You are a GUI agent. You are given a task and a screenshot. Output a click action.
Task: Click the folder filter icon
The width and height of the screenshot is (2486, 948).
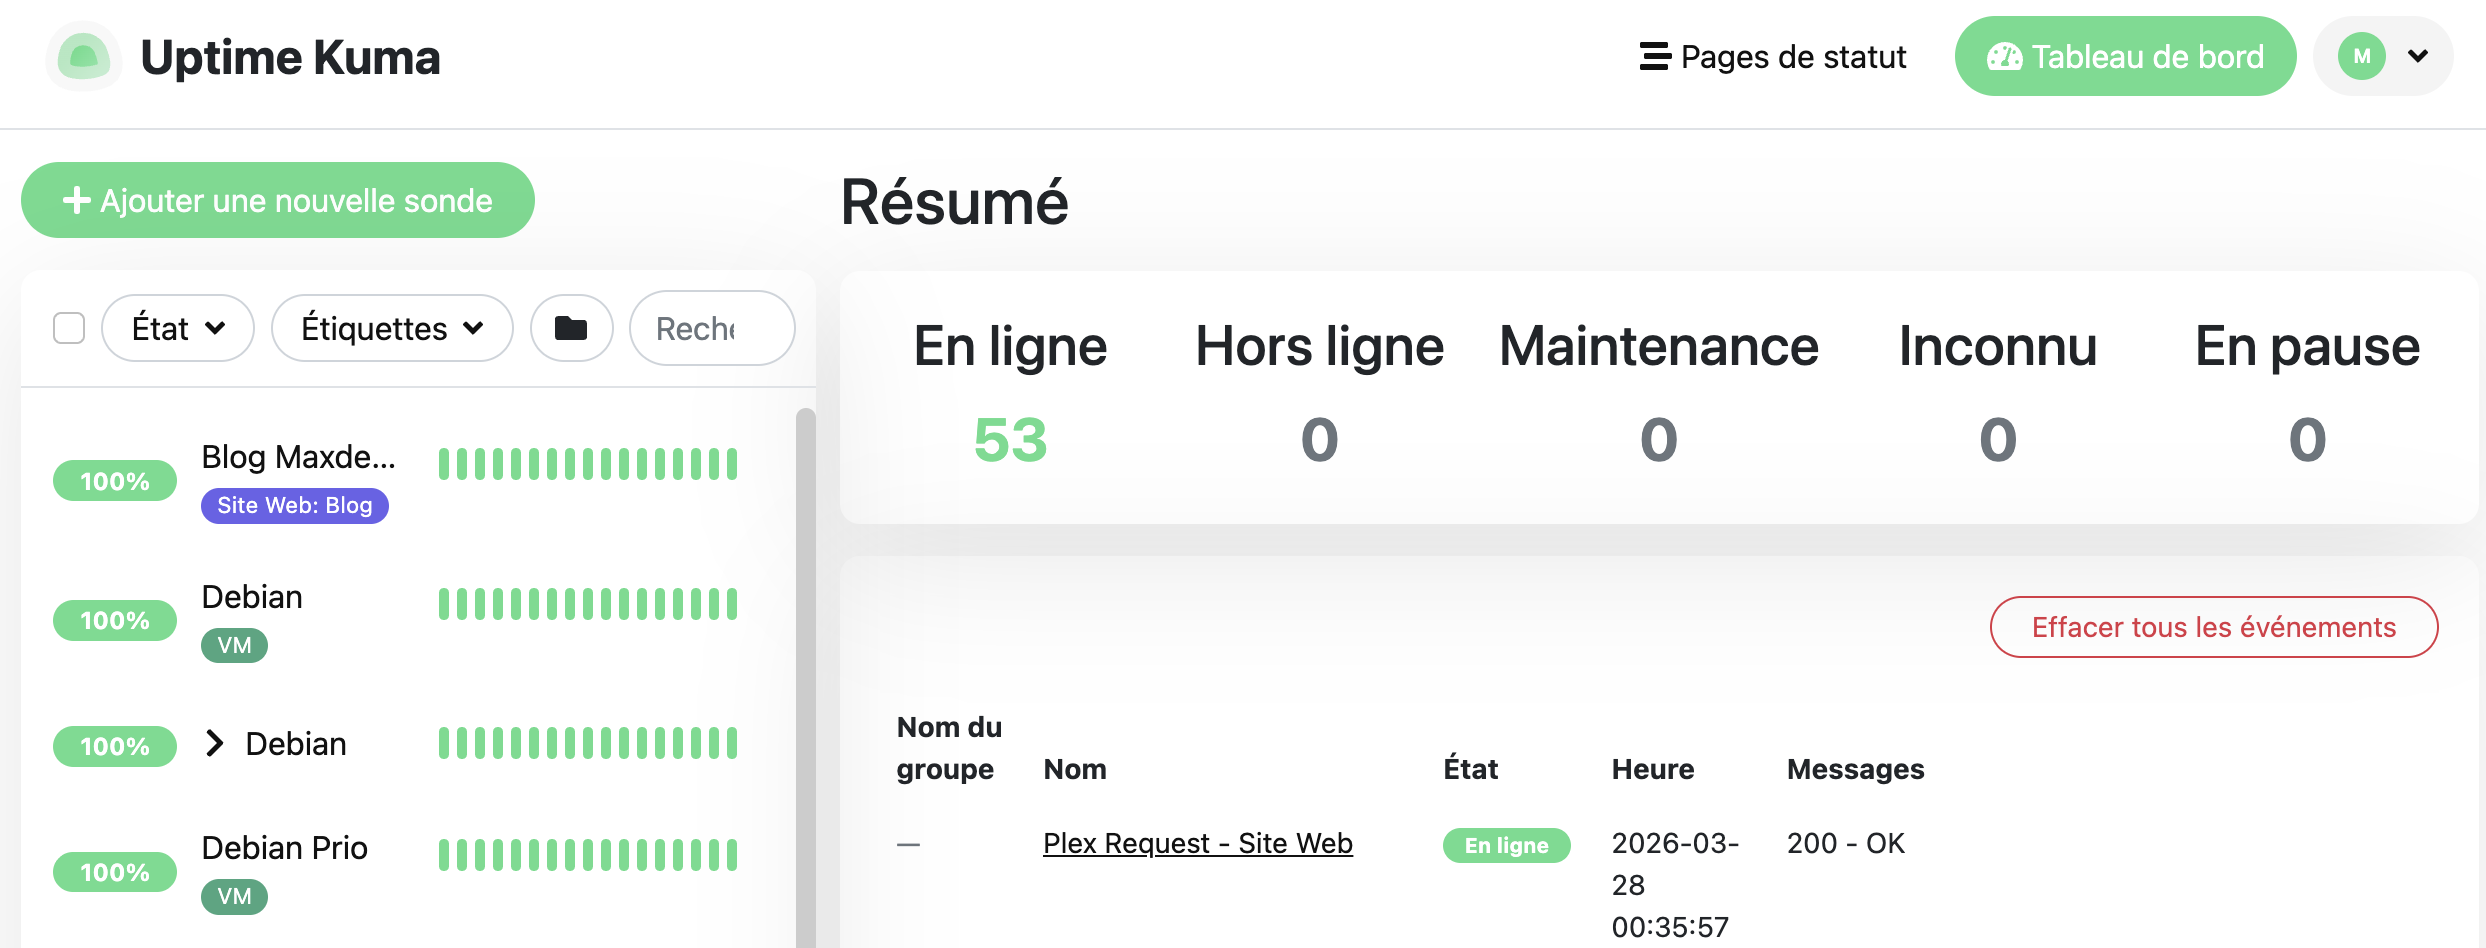571,327
